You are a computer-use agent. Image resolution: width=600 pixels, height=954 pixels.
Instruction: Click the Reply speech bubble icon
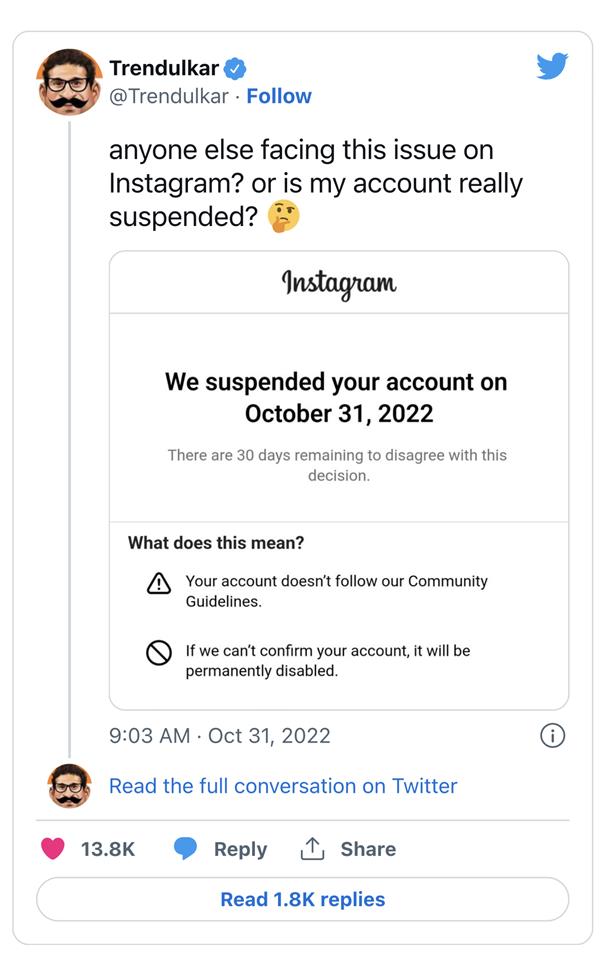(x=186, y=848)
